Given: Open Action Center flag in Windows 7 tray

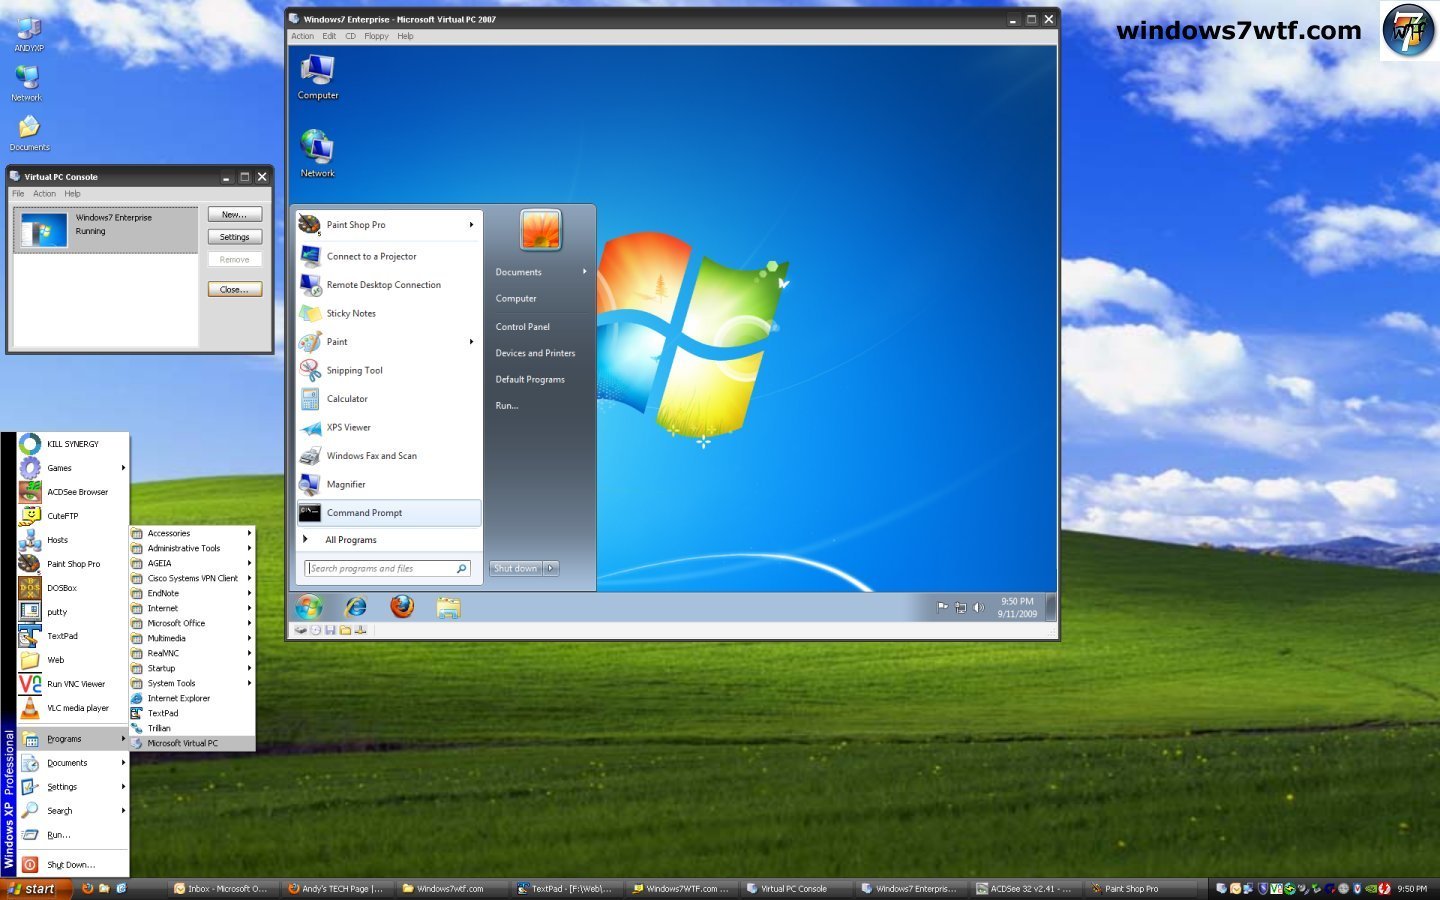Looking at the screenshot, I should coord(942,607).
